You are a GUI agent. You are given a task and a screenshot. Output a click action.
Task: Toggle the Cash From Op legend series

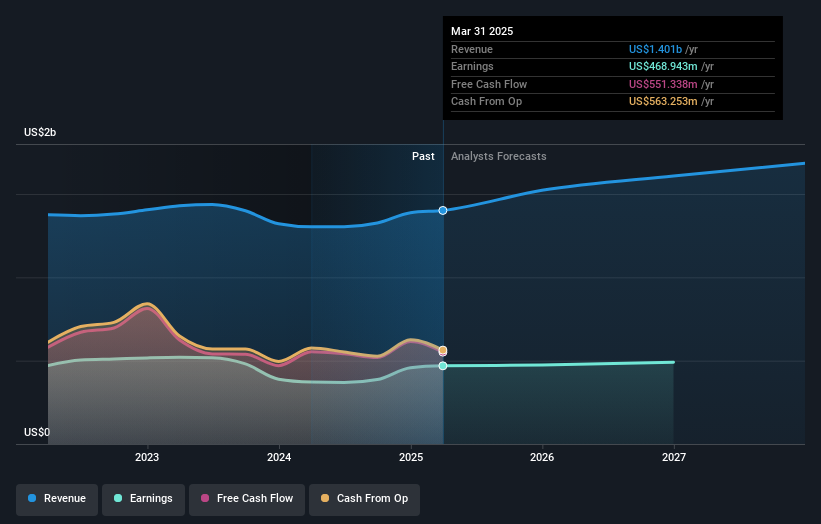pos(364,499)
